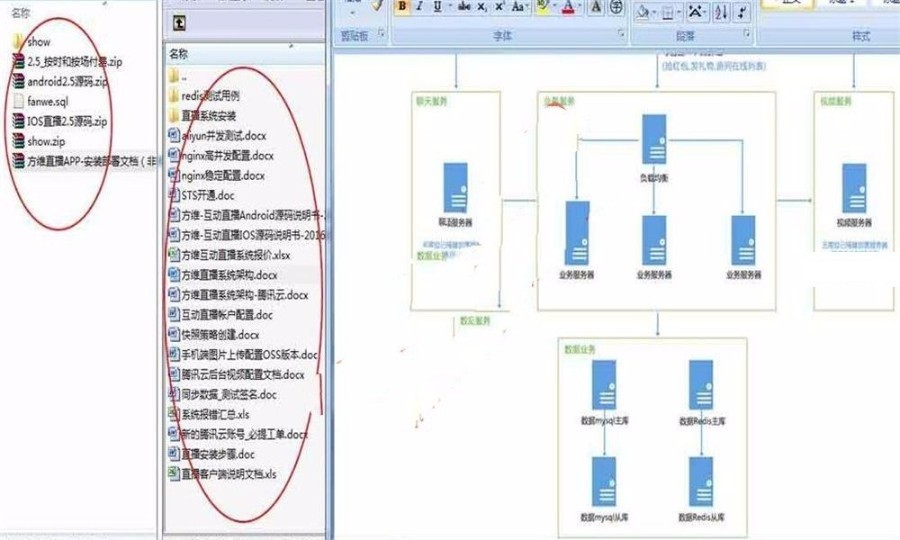Select 方维-互动直播IOS源码说明书 file
Viewport: 900px width, 540px height.
[x=247, y=235]
